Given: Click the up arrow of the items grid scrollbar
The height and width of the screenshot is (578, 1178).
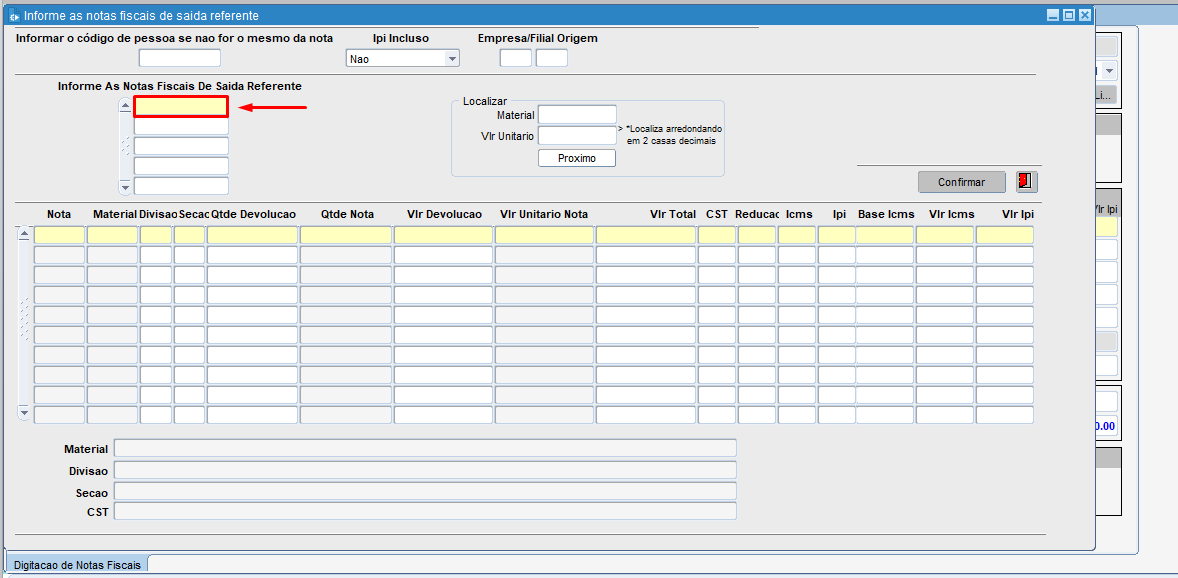Looking at the screenshot, I should (24, 233).
